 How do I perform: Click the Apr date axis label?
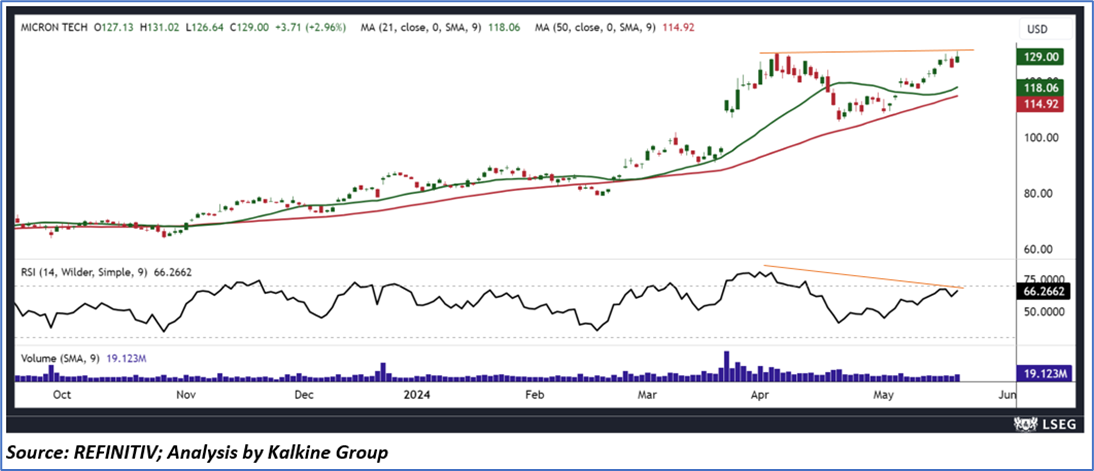pyautogui.click(x=760, y=395)
